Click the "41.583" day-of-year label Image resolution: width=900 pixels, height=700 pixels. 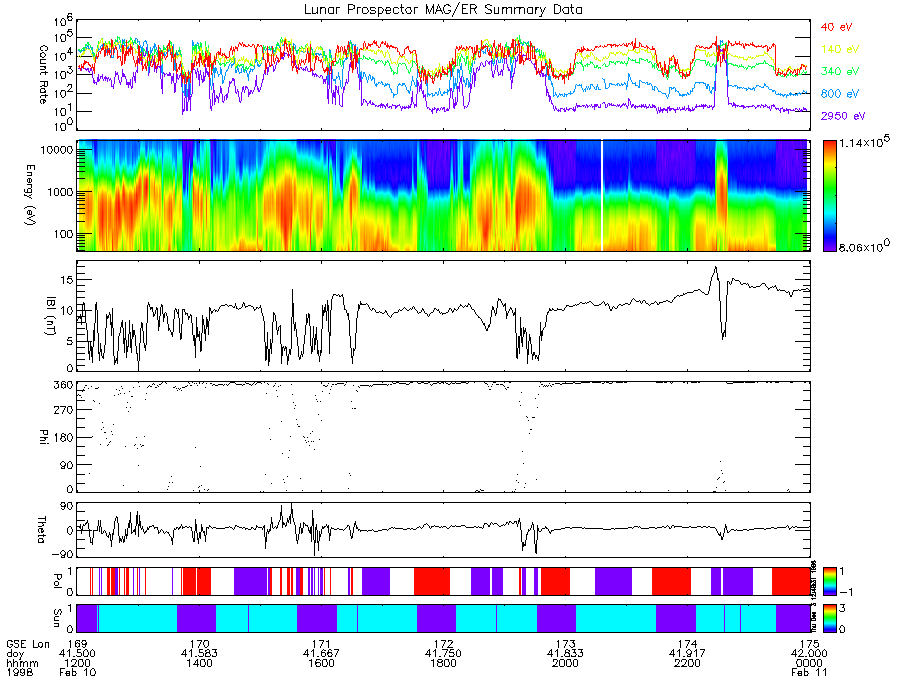tap(199, 654)
